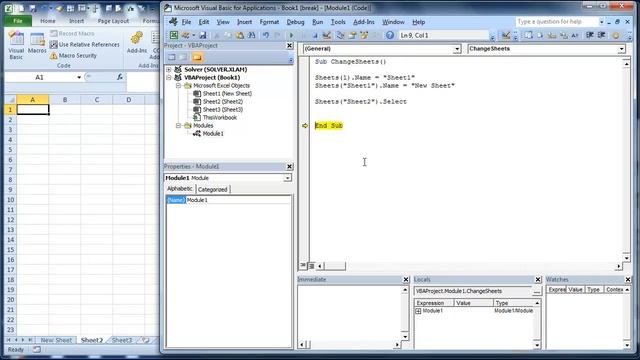Close the Watches pane
Screen dimensions: 640x360
click(628, 280)
